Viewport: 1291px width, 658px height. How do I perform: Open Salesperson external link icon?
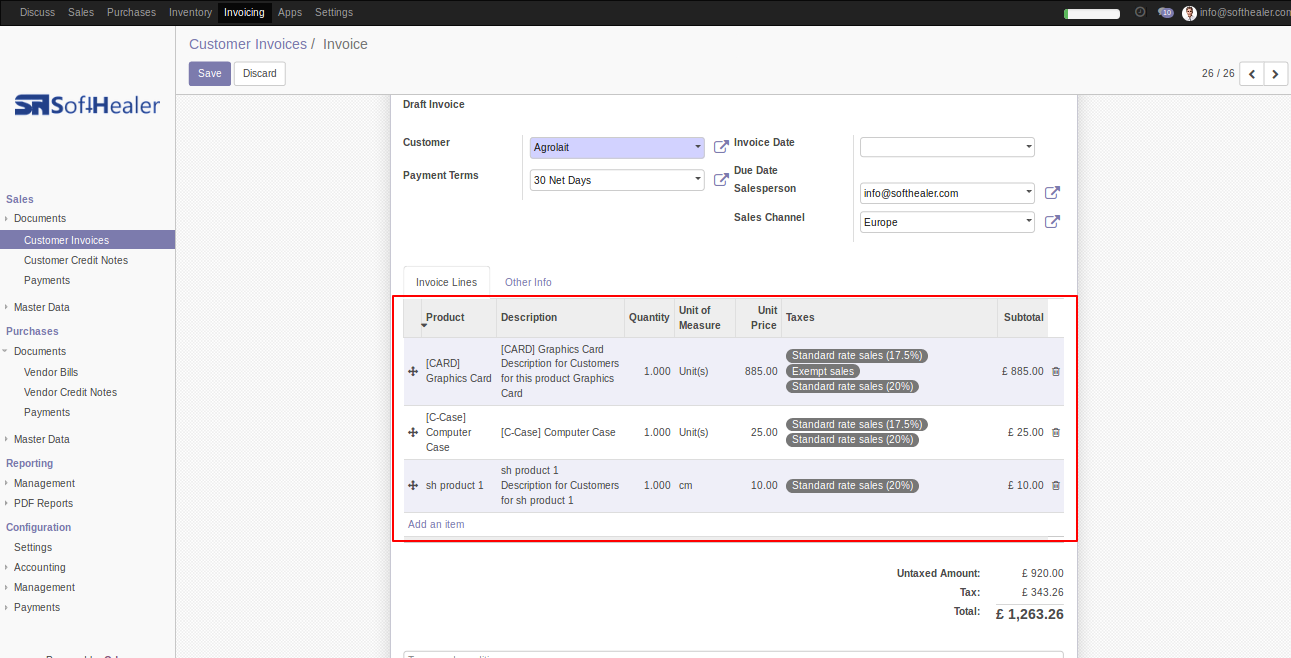(x=1052, y=193)
